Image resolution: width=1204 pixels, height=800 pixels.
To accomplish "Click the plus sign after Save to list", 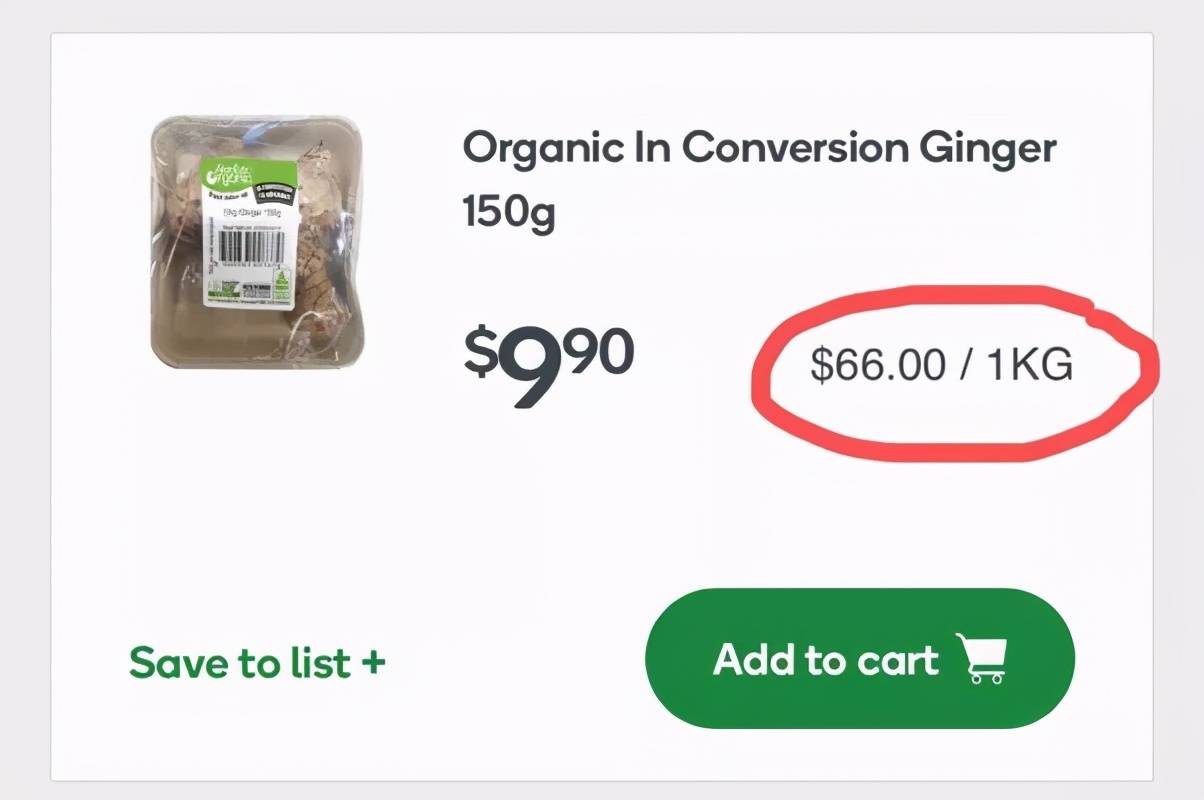I will 373,662.
